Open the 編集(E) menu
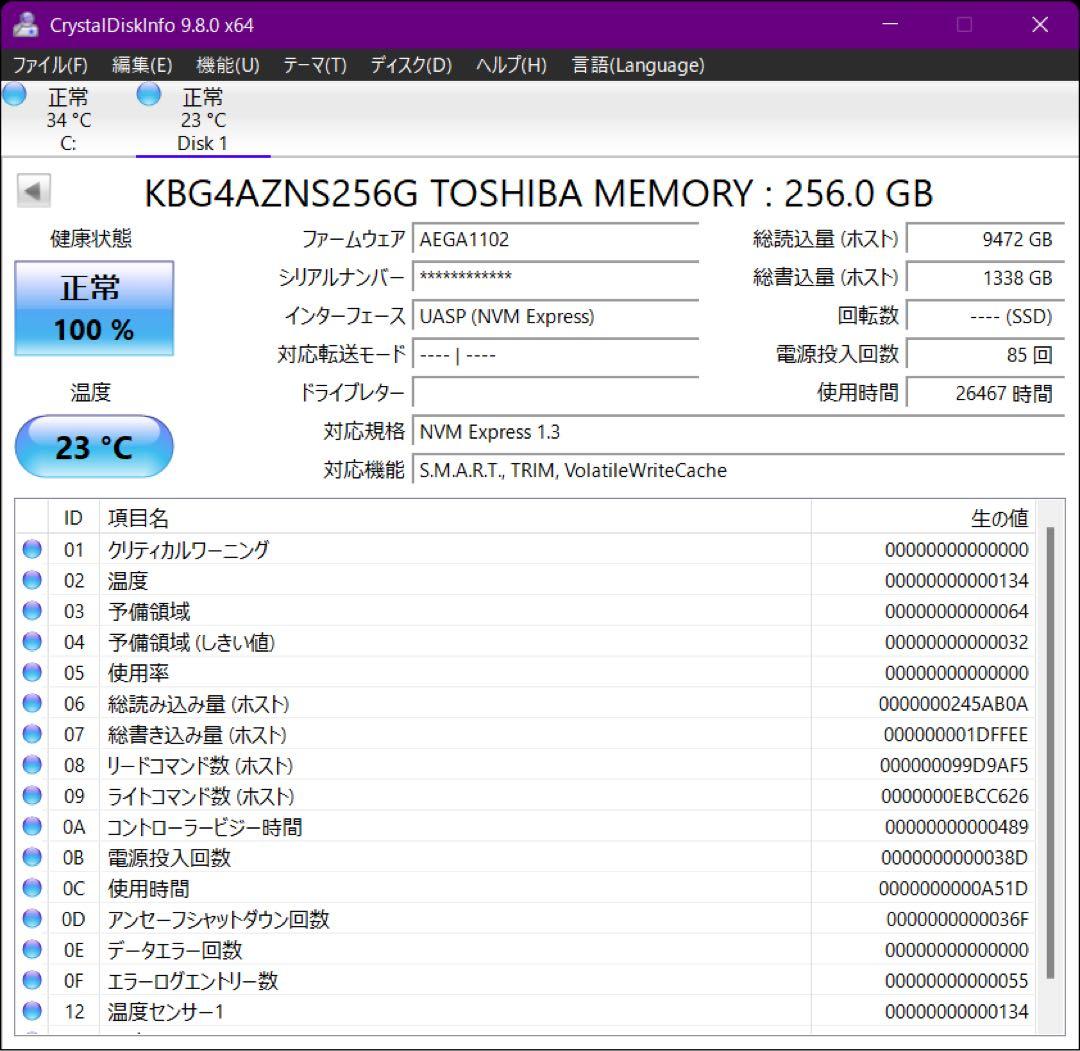Image resolution: width=1080 pixels, height=1051 pixels. point(142,65)
